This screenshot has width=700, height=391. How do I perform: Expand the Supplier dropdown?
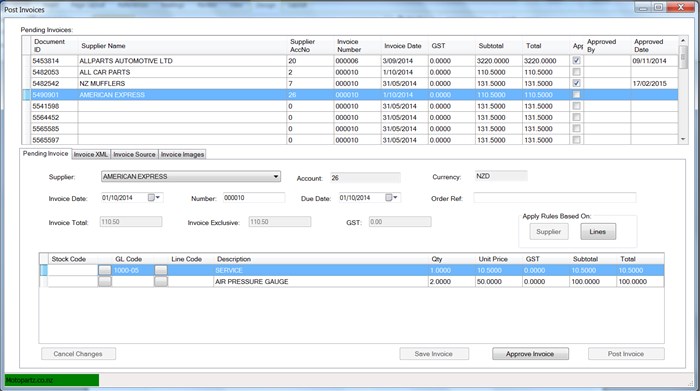point(276,177)
